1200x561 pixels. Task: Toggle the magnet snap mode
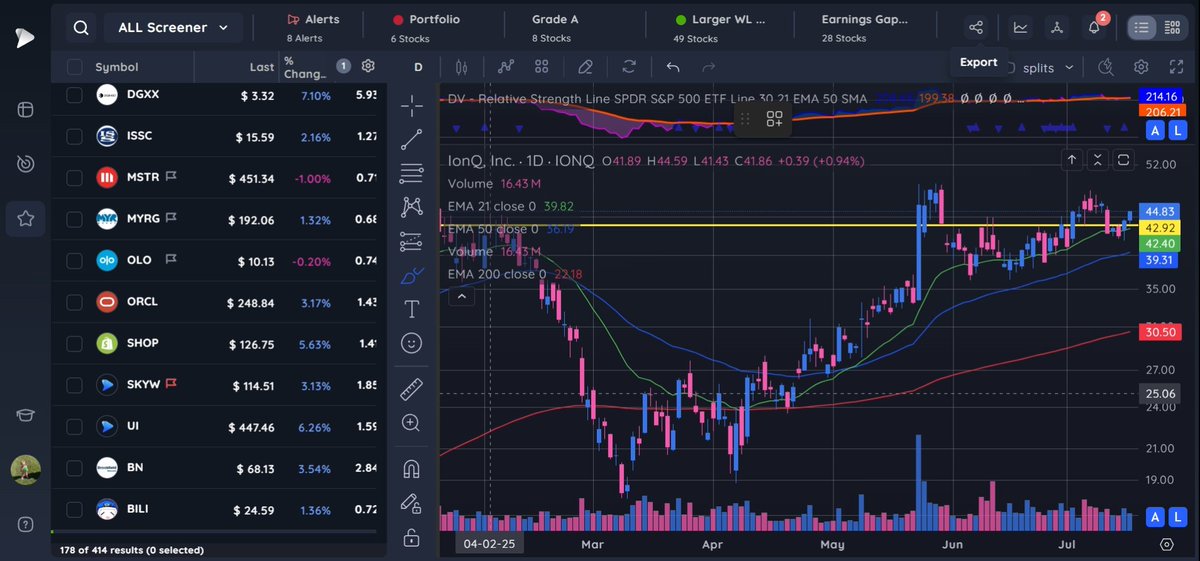pos(411,469)
